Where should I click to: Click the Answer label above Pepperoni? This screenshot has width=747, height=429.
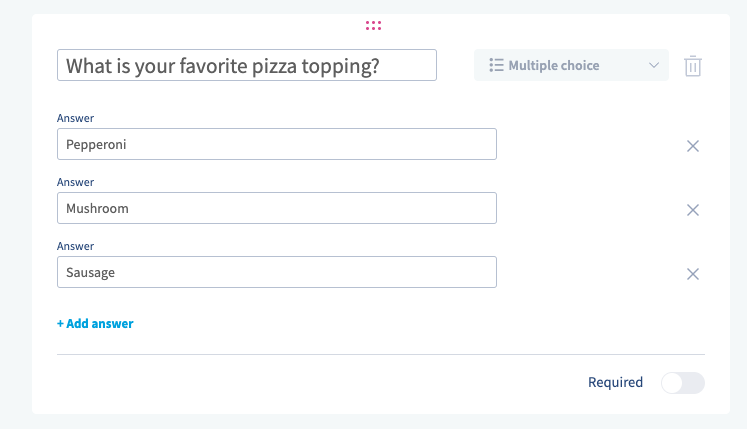point(75,118)
